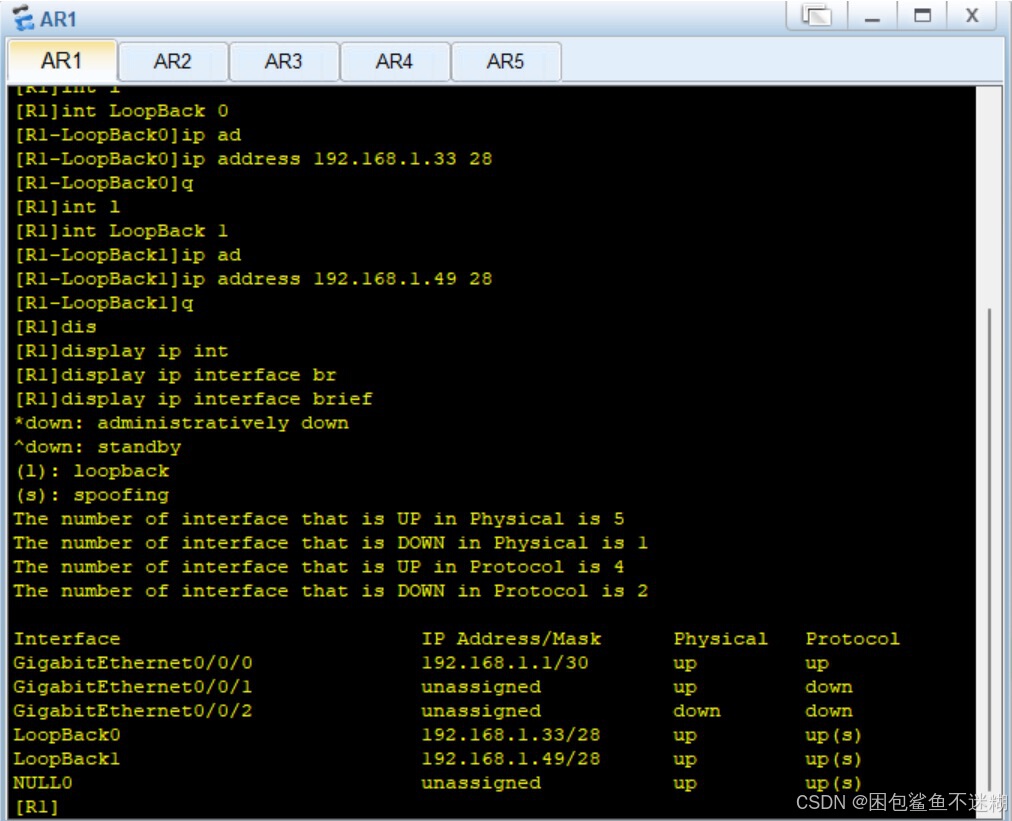
Task: Click the '(l): loopback' legend line
Action: pos(92,471)
